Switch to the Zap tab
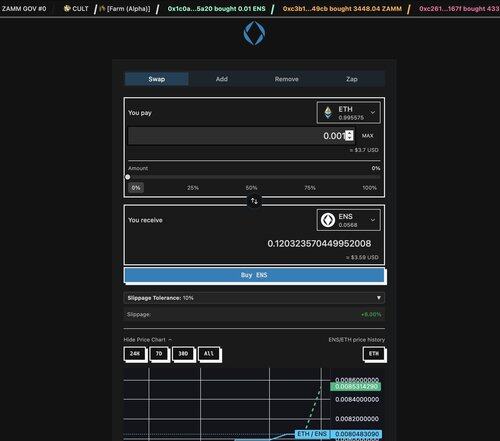Viewport: 500px width, 441px height. 352,79
